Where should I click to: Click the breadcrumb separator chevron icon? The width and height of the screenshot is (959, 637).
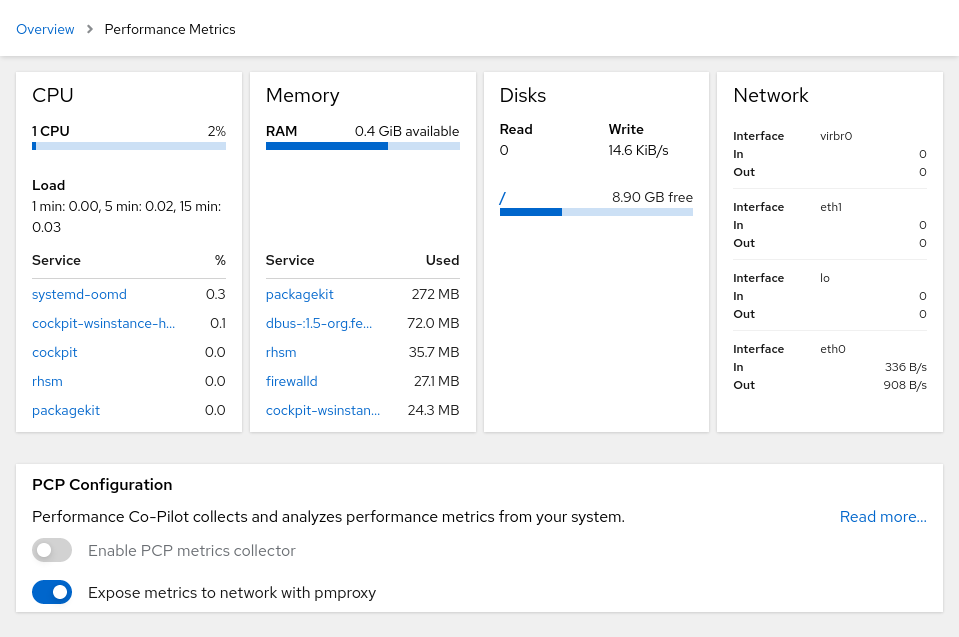89,29
